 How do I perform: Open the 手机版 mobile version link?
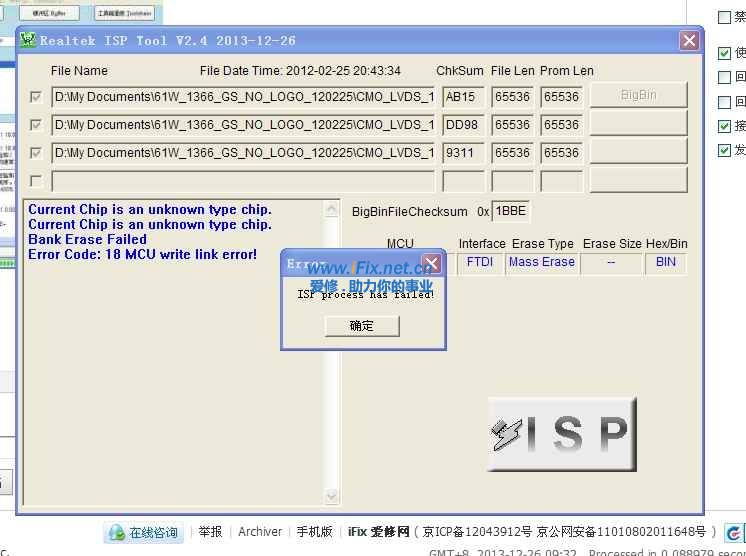click(314, 532)
